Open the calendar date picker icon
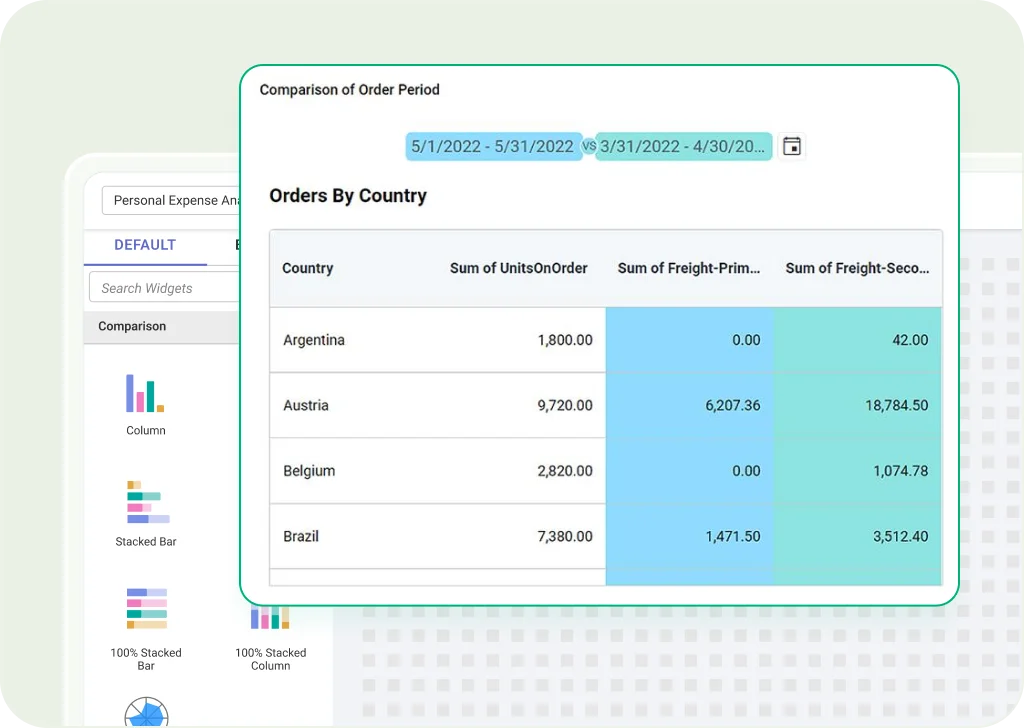The height and width of the screenshot is (728, 1024). 792,147
